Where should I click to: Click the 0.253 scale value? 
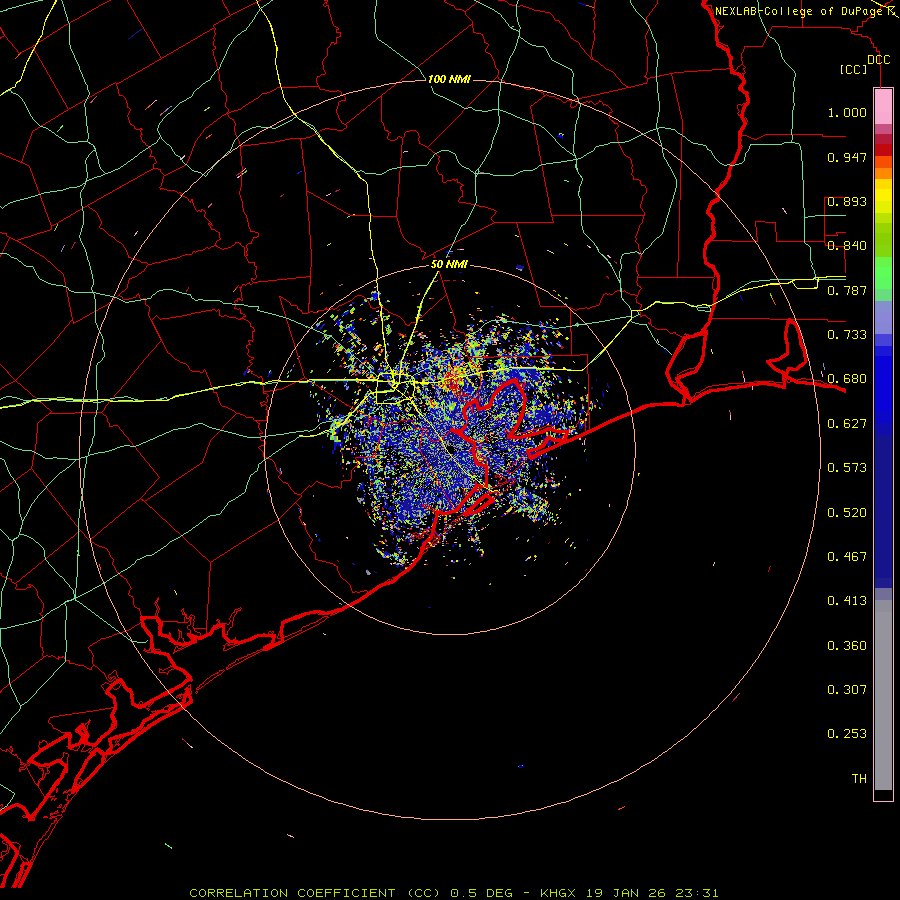point(847,734)
